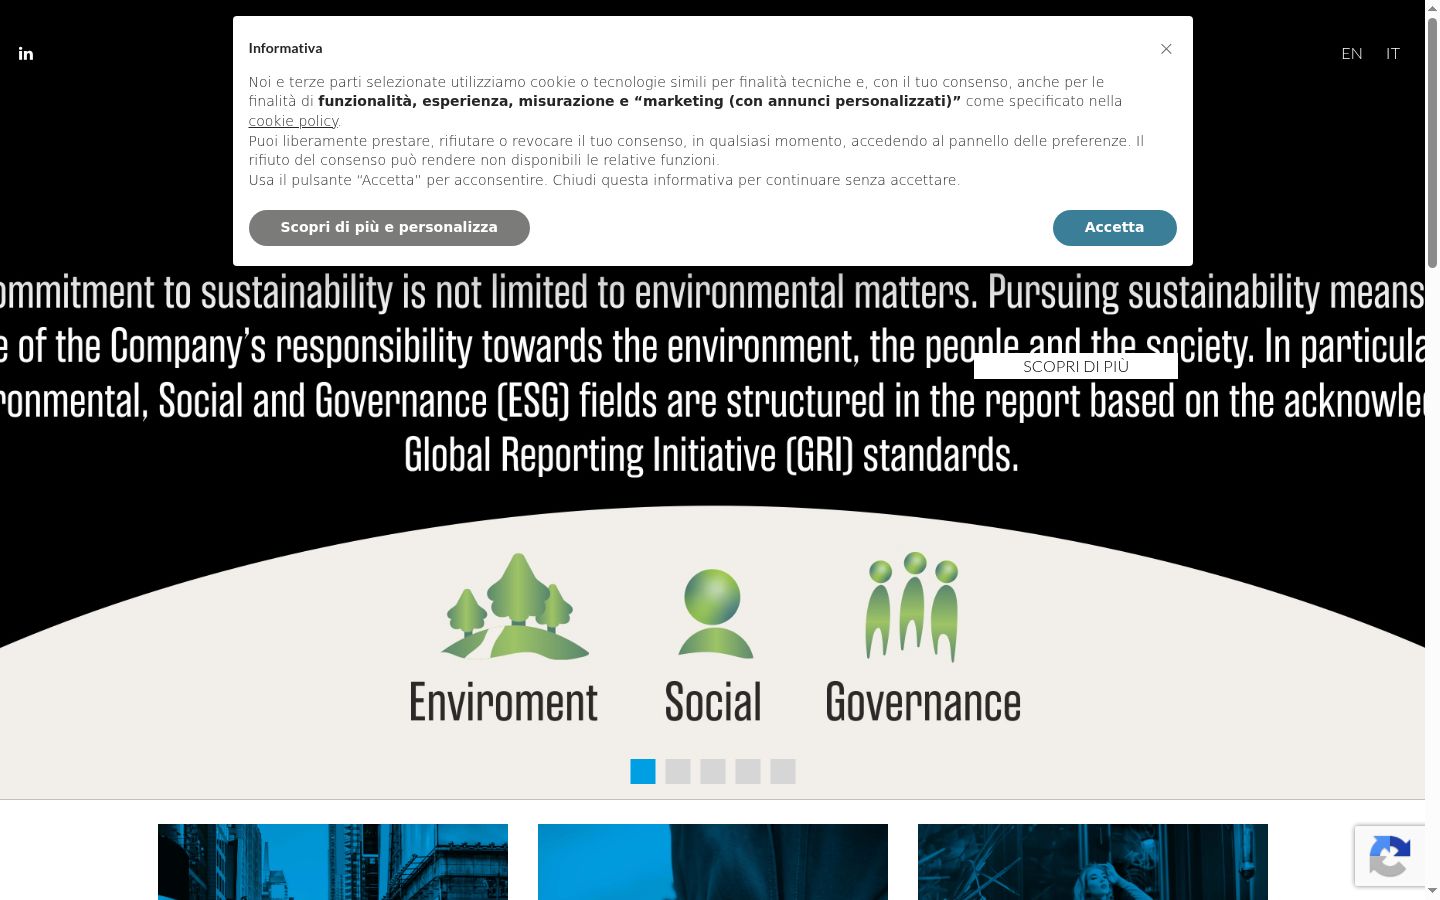The width and height of the screenshot is (1440, 900).
Task: Click the 'Social' label text
Action: pos(713,702)
